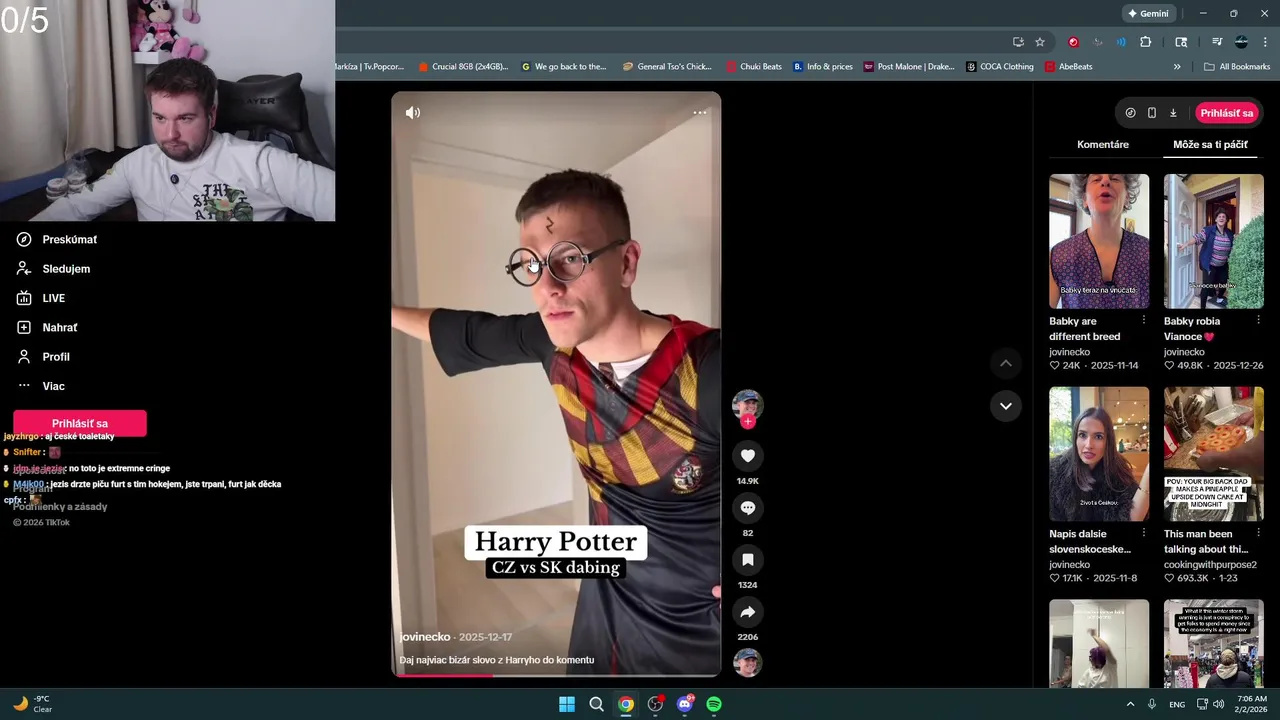Open the Windows Start menu
The height and width of the screenshot is (720, 1280).
click(x=567, y=704)
